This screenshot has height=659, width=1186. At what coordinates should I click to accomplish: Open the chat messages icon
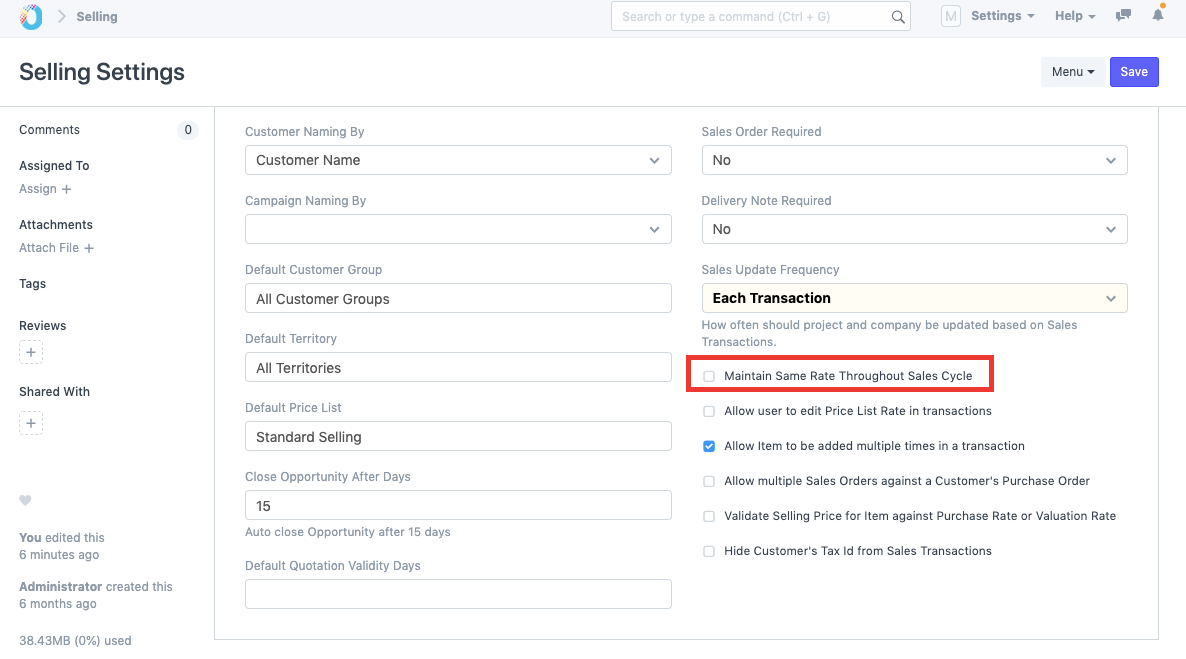1123,15
